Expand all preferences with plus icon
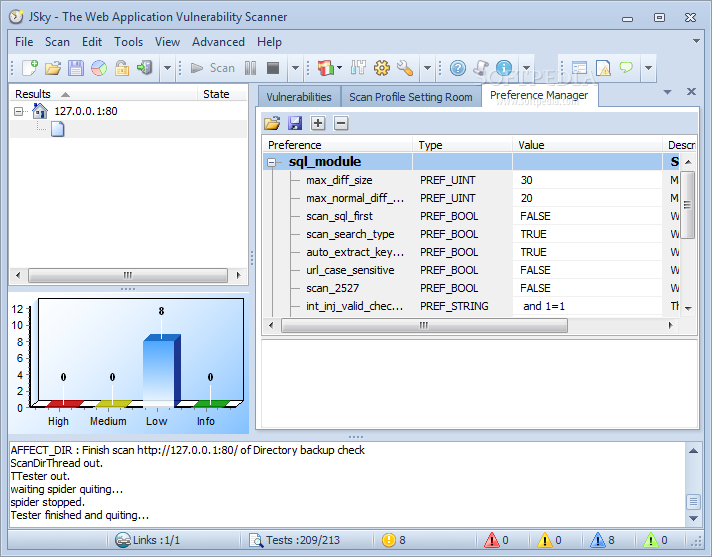The image size is (712, 557). (x=318, y=123)
